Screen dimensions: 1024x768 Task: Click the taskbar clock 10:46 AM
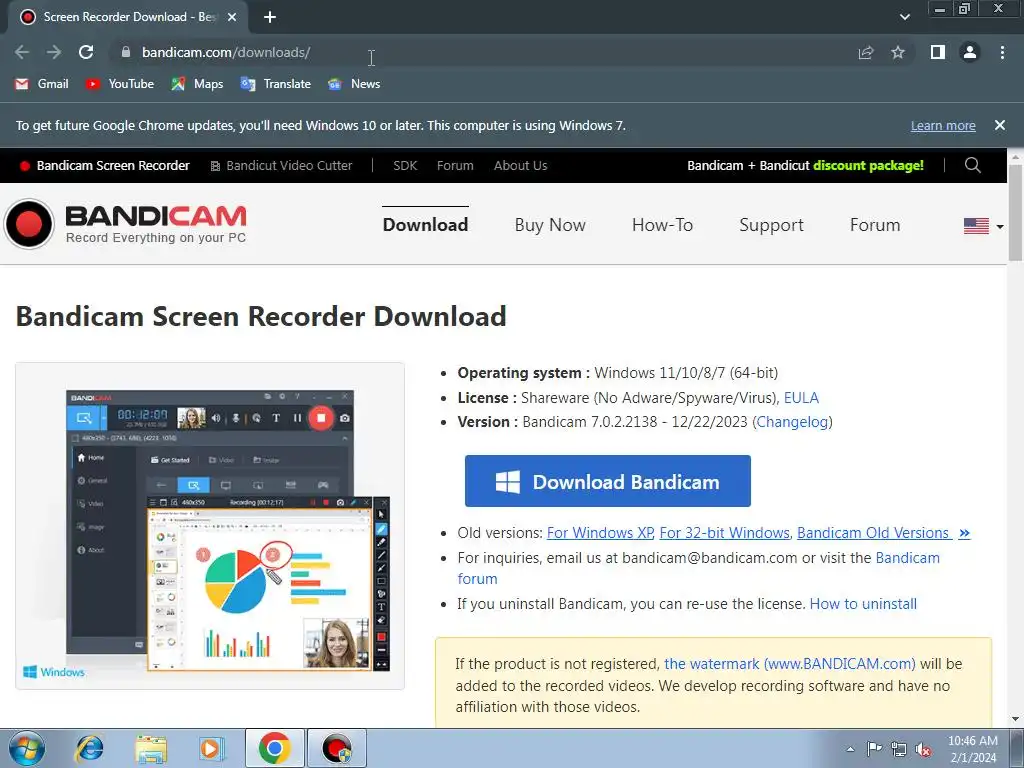[x=973, y=749]
